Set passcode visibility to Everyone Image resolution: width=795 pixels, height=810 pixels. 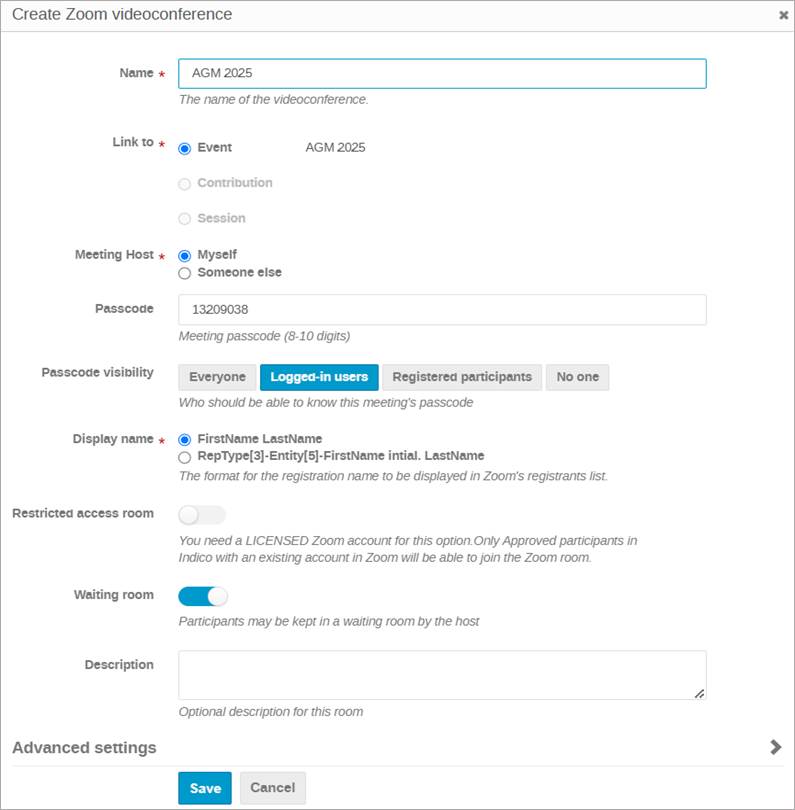pos(217,377)
